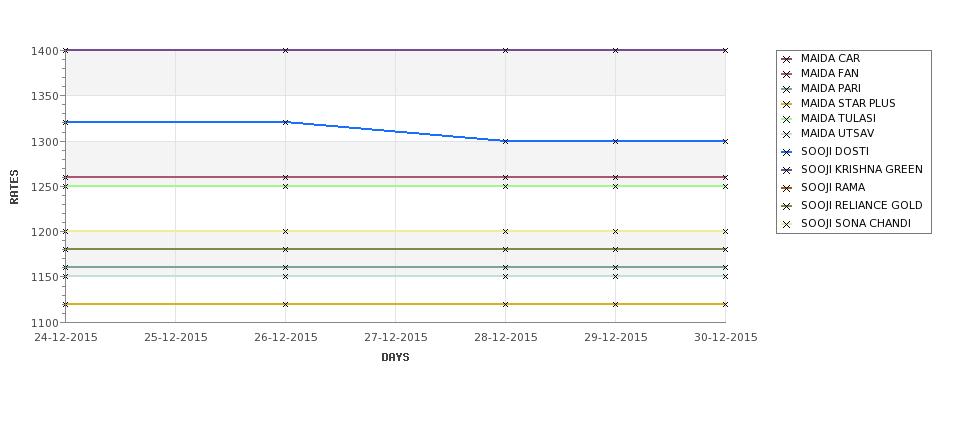
Task: Click the RATES axis title
Action: pyautogui.click(x=14, y=187)
